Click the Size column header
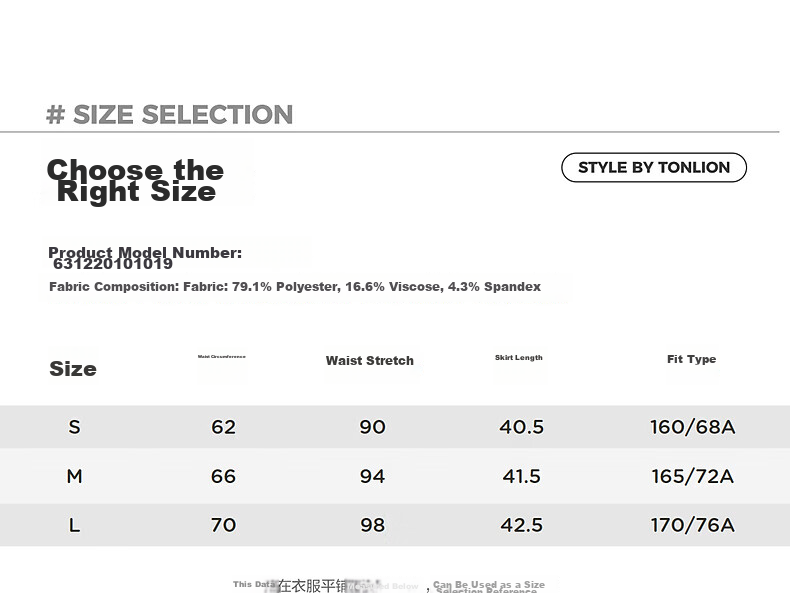 pyautogui.click(x=73, y=369)
